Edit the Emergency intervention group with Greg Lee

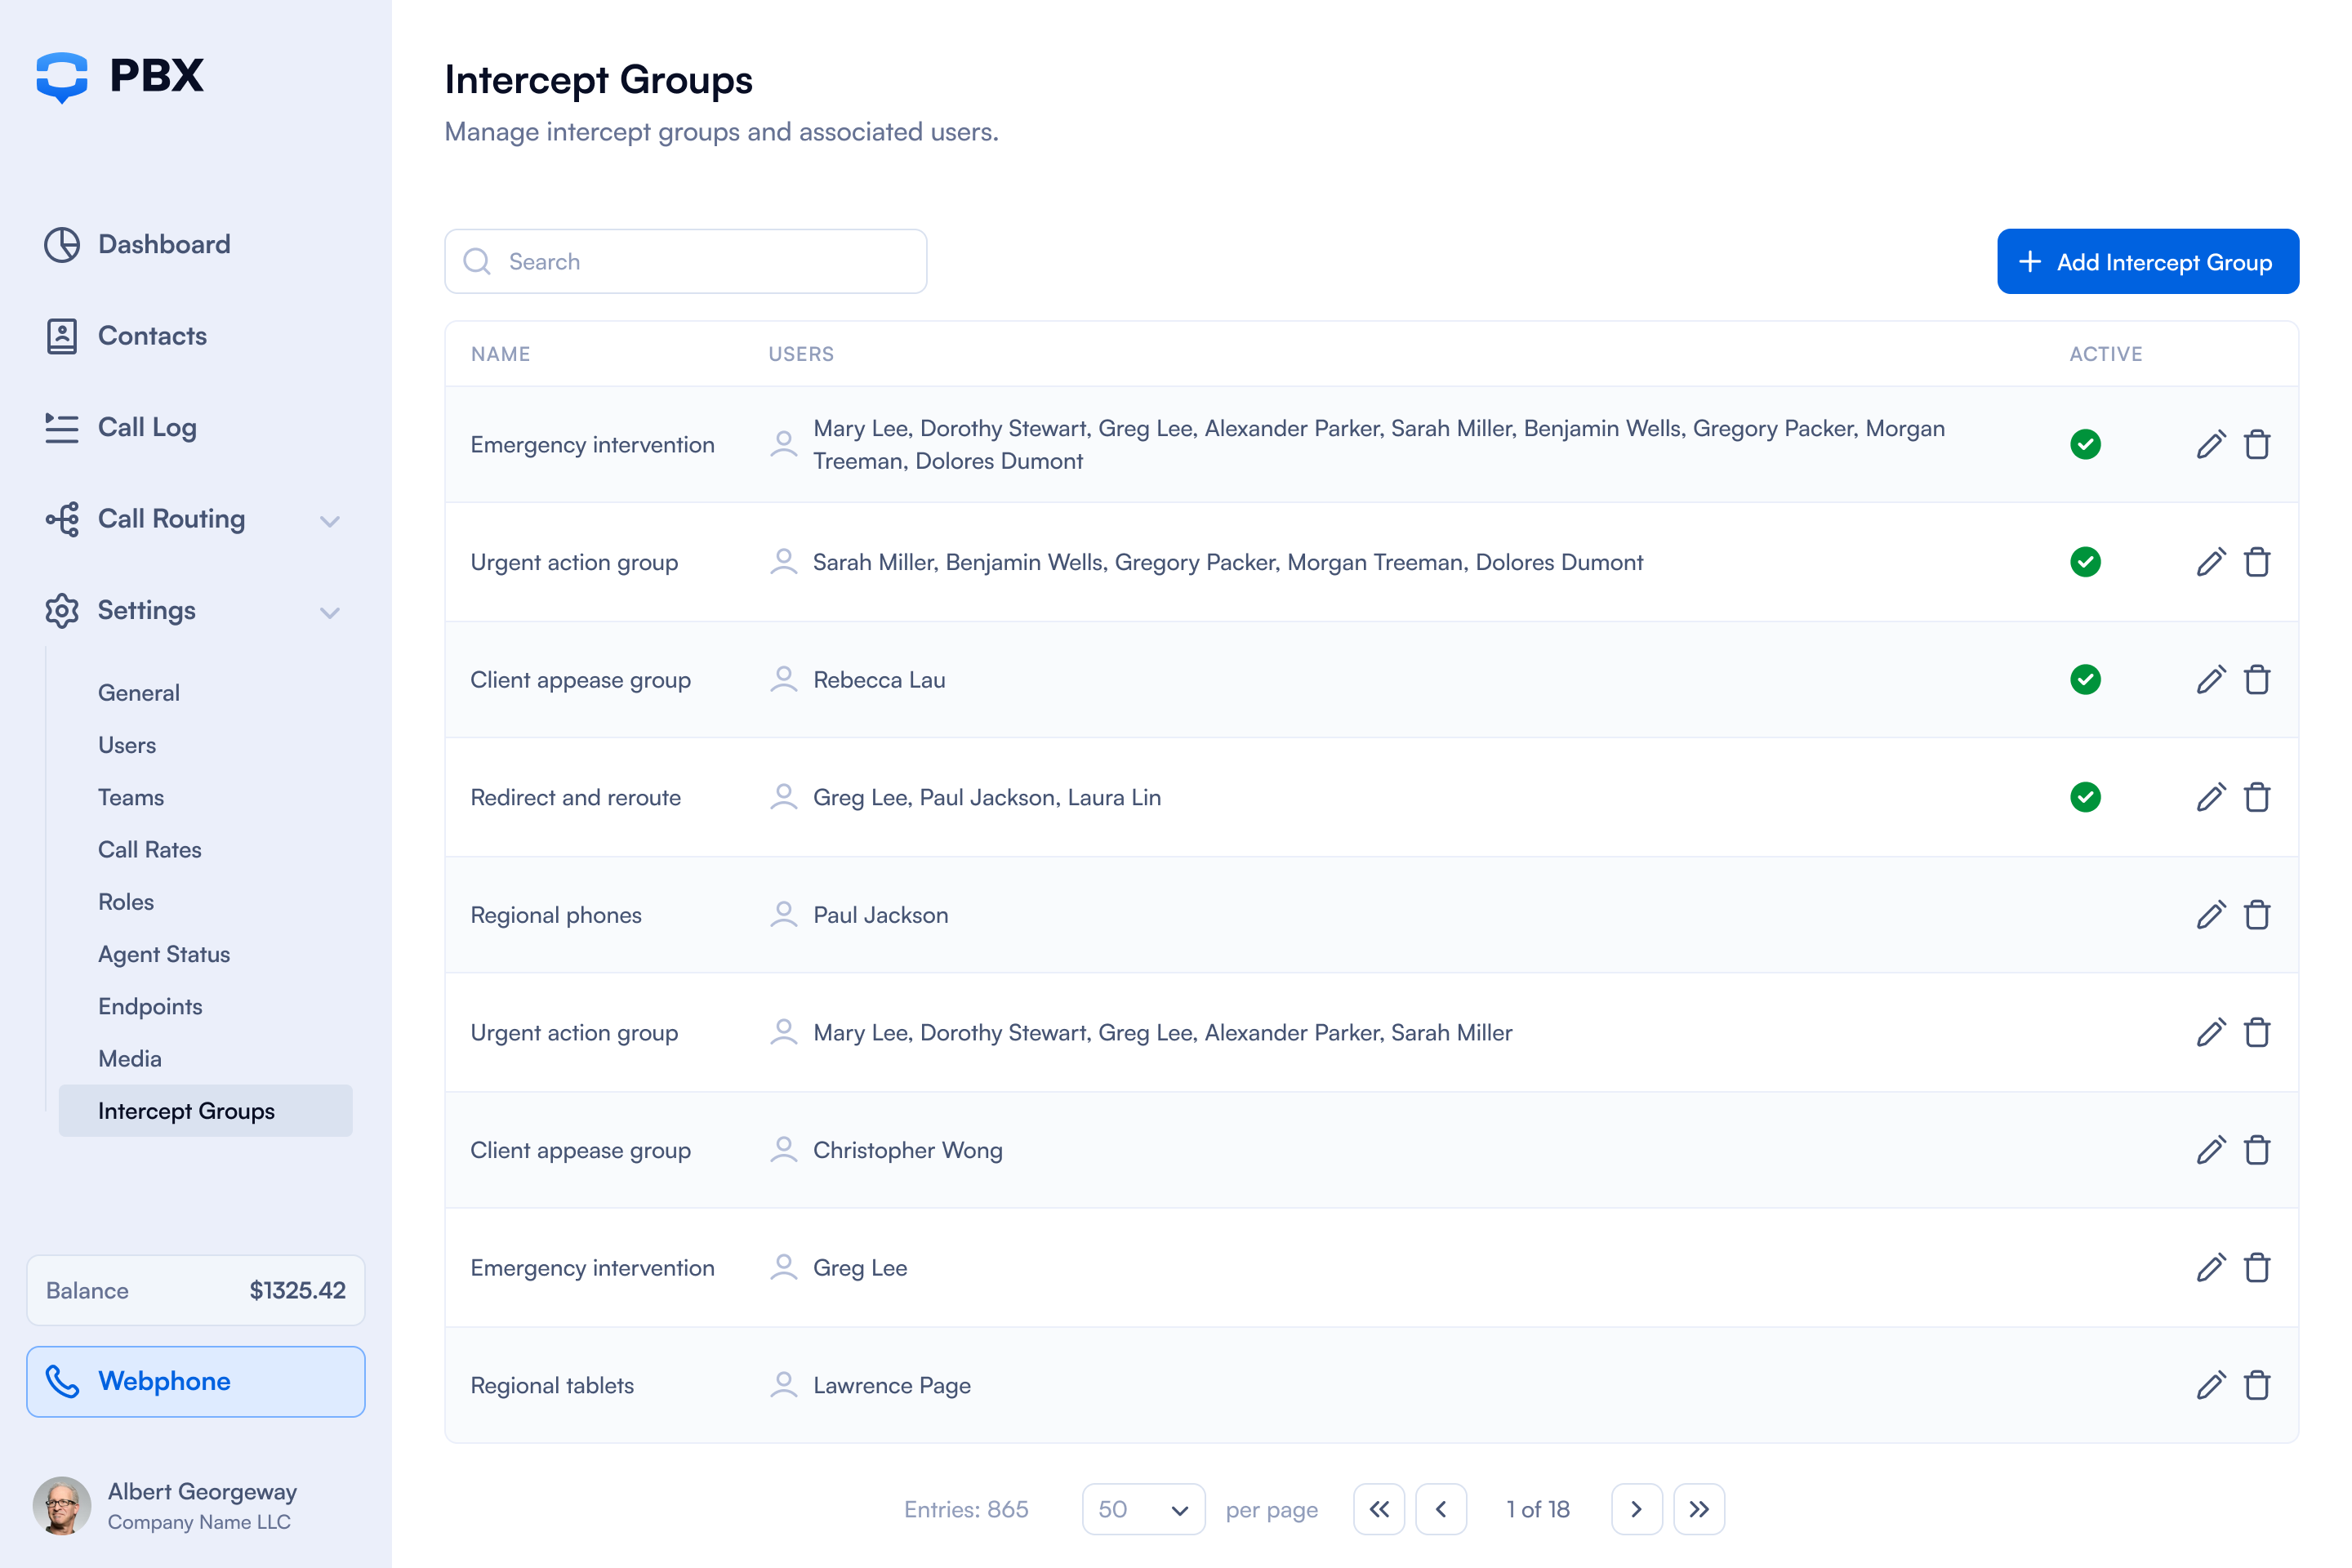tap(2210, 1268)
